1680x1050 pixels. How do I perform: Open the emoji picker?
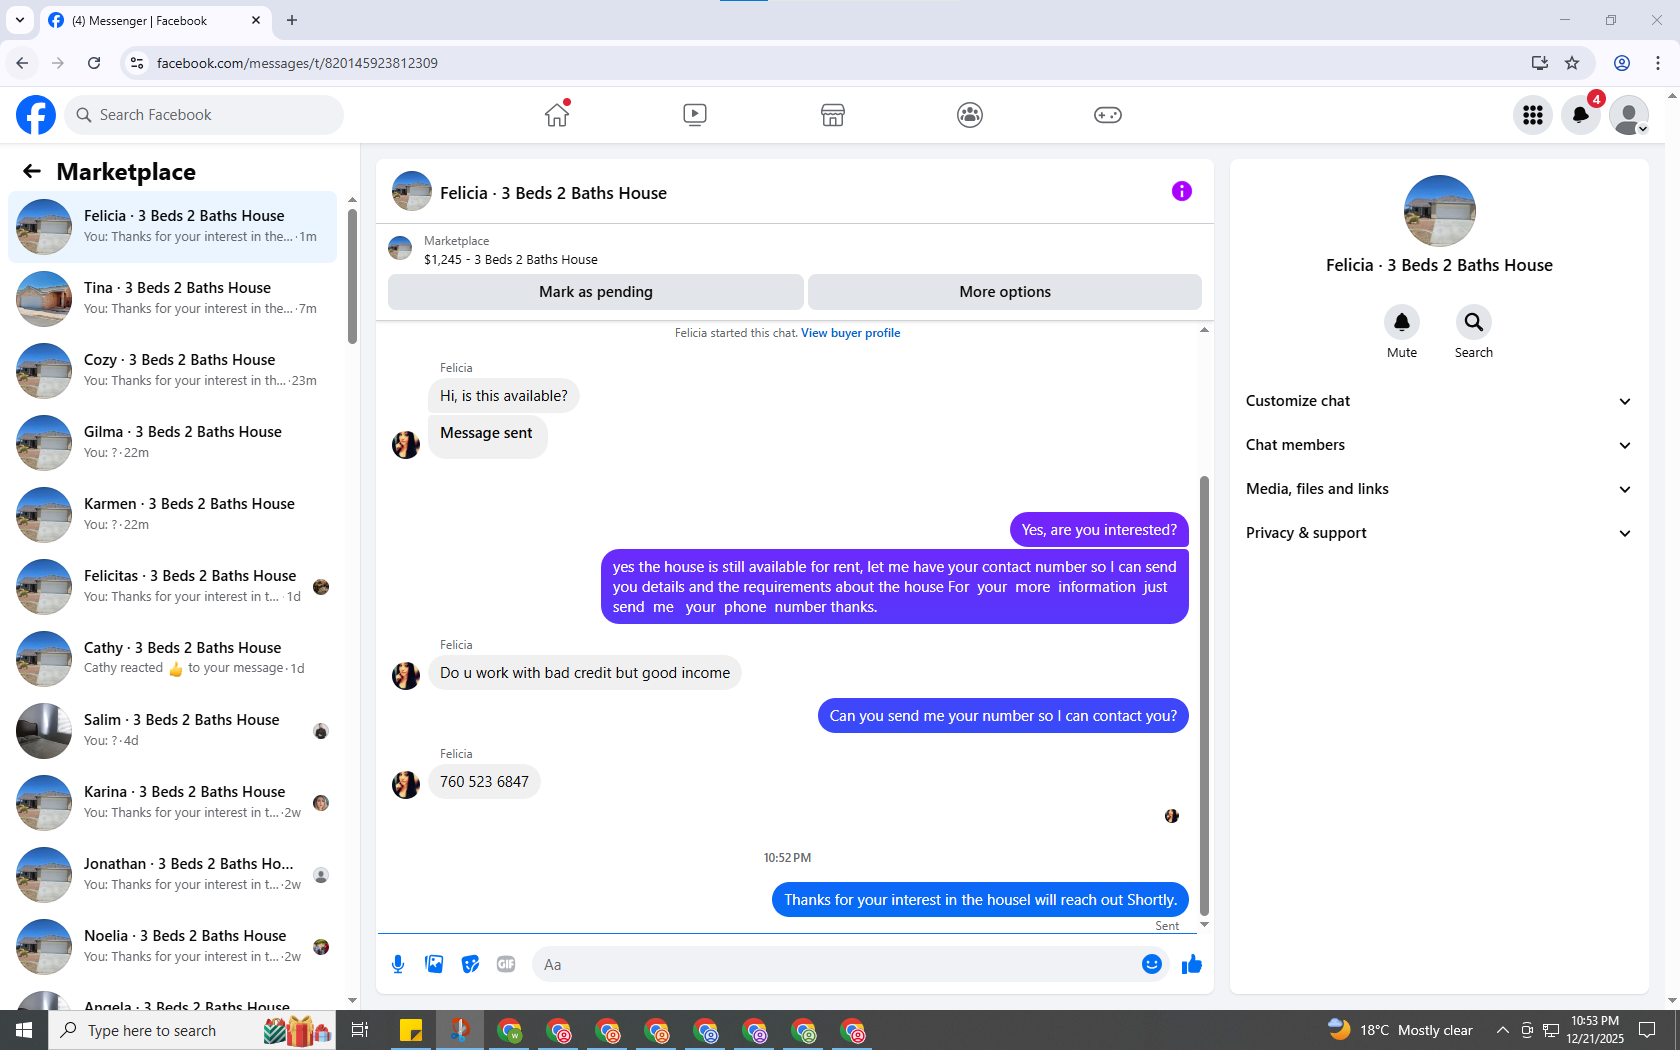coord(1152,964)
